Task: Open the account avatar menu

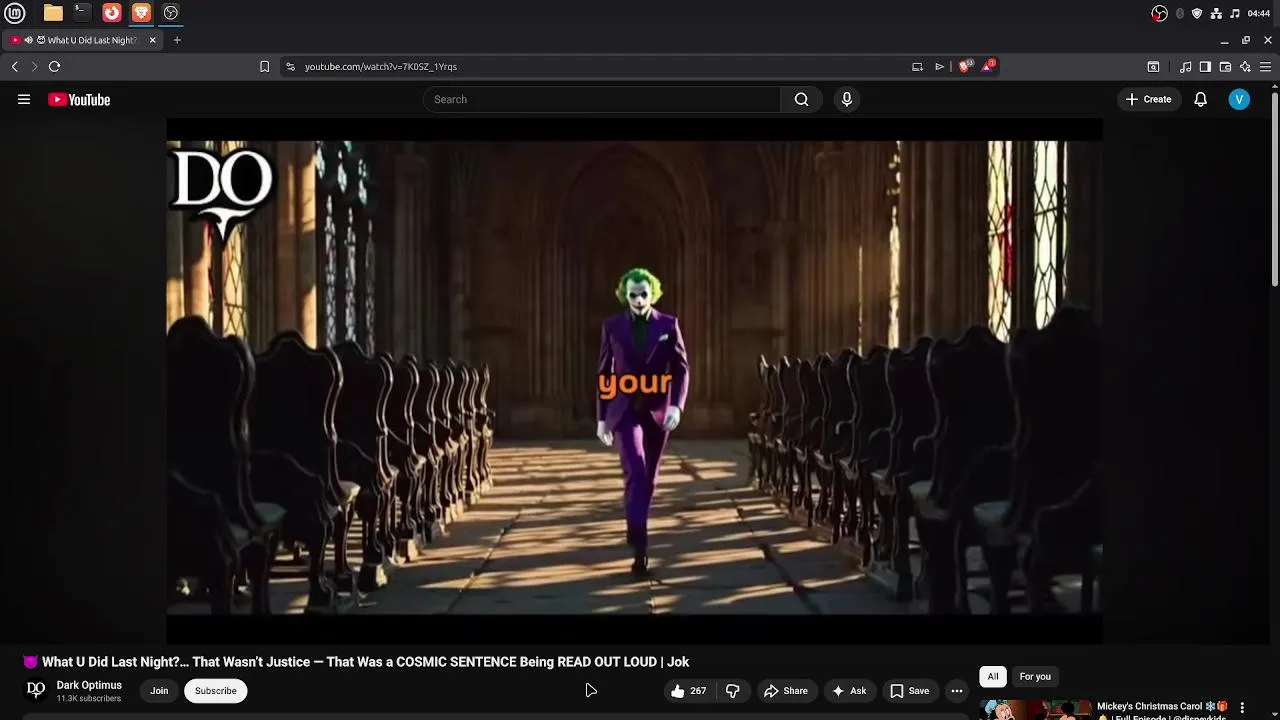Action: (1239, 99)
